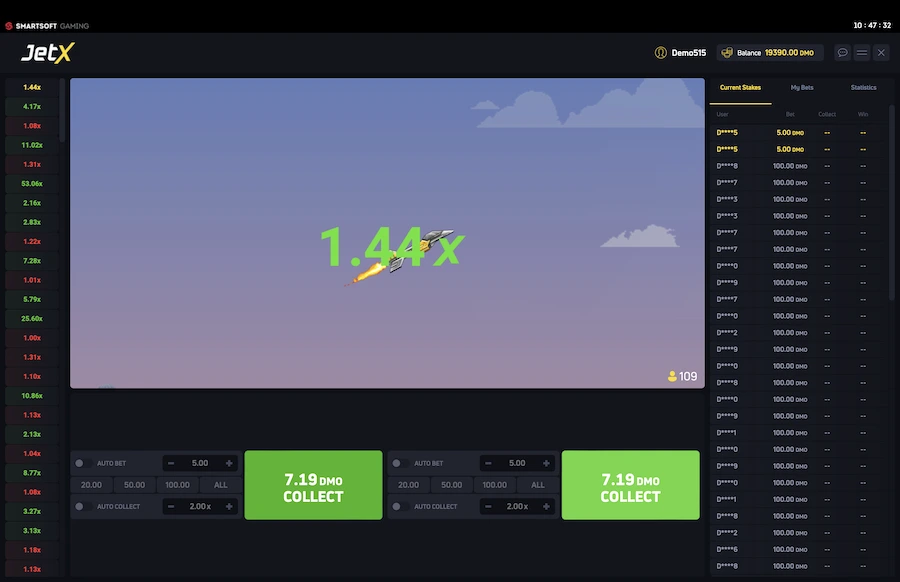Select 1.00x in multiplier history

pos(32,338)
